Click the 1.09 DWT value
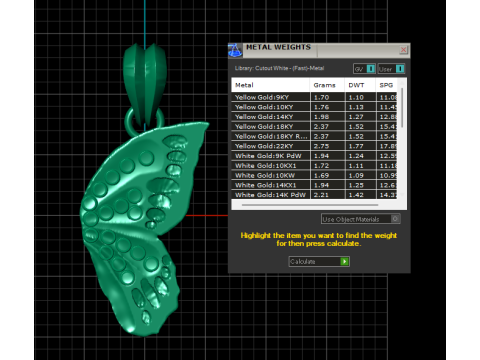 [356, 175]
